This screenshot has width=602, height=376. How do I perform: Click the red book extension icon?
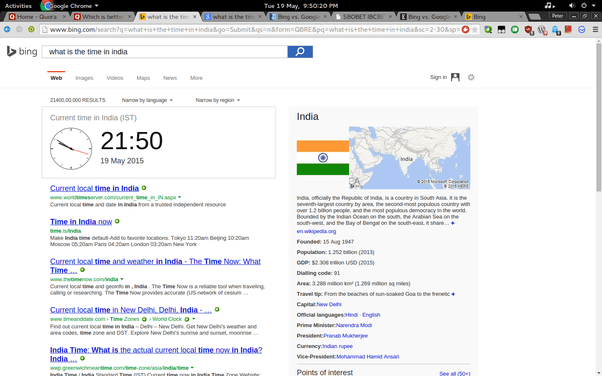pos(568,30)
